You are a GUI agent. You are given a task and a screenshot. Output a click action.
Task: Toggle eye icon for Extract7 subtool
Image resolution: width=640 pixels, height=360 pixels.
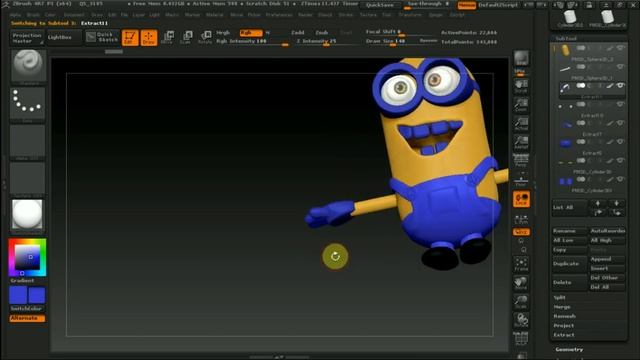(x=620, y=123)
